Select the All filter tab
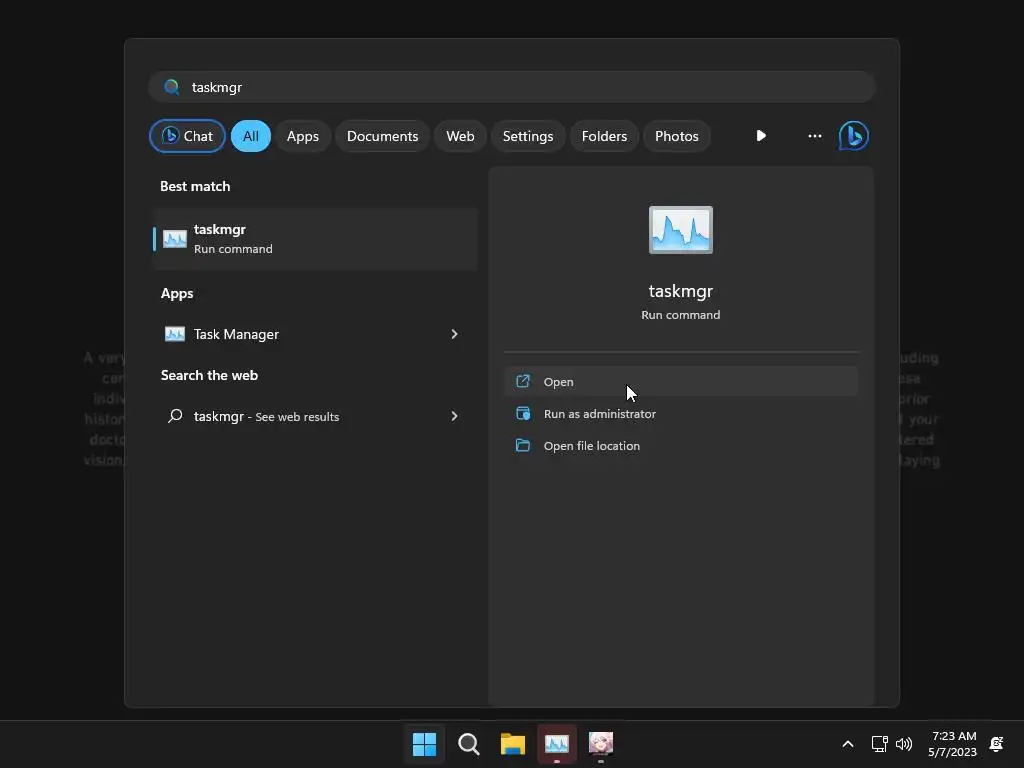Viewport: 1024px width, 768px height. click(251, 136)
